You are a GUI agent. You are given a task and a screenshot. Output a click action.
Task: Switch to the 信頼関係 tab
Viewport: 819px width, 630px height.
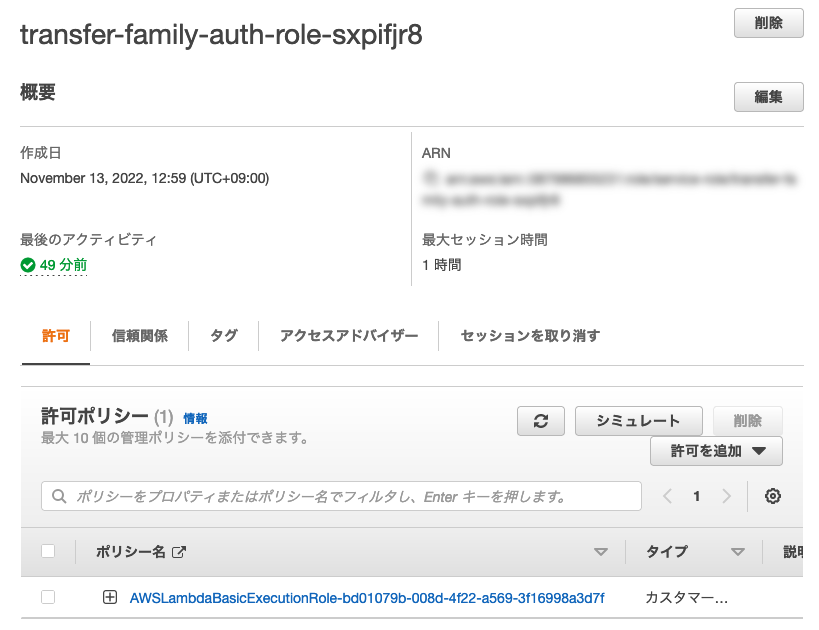point(139,336)
